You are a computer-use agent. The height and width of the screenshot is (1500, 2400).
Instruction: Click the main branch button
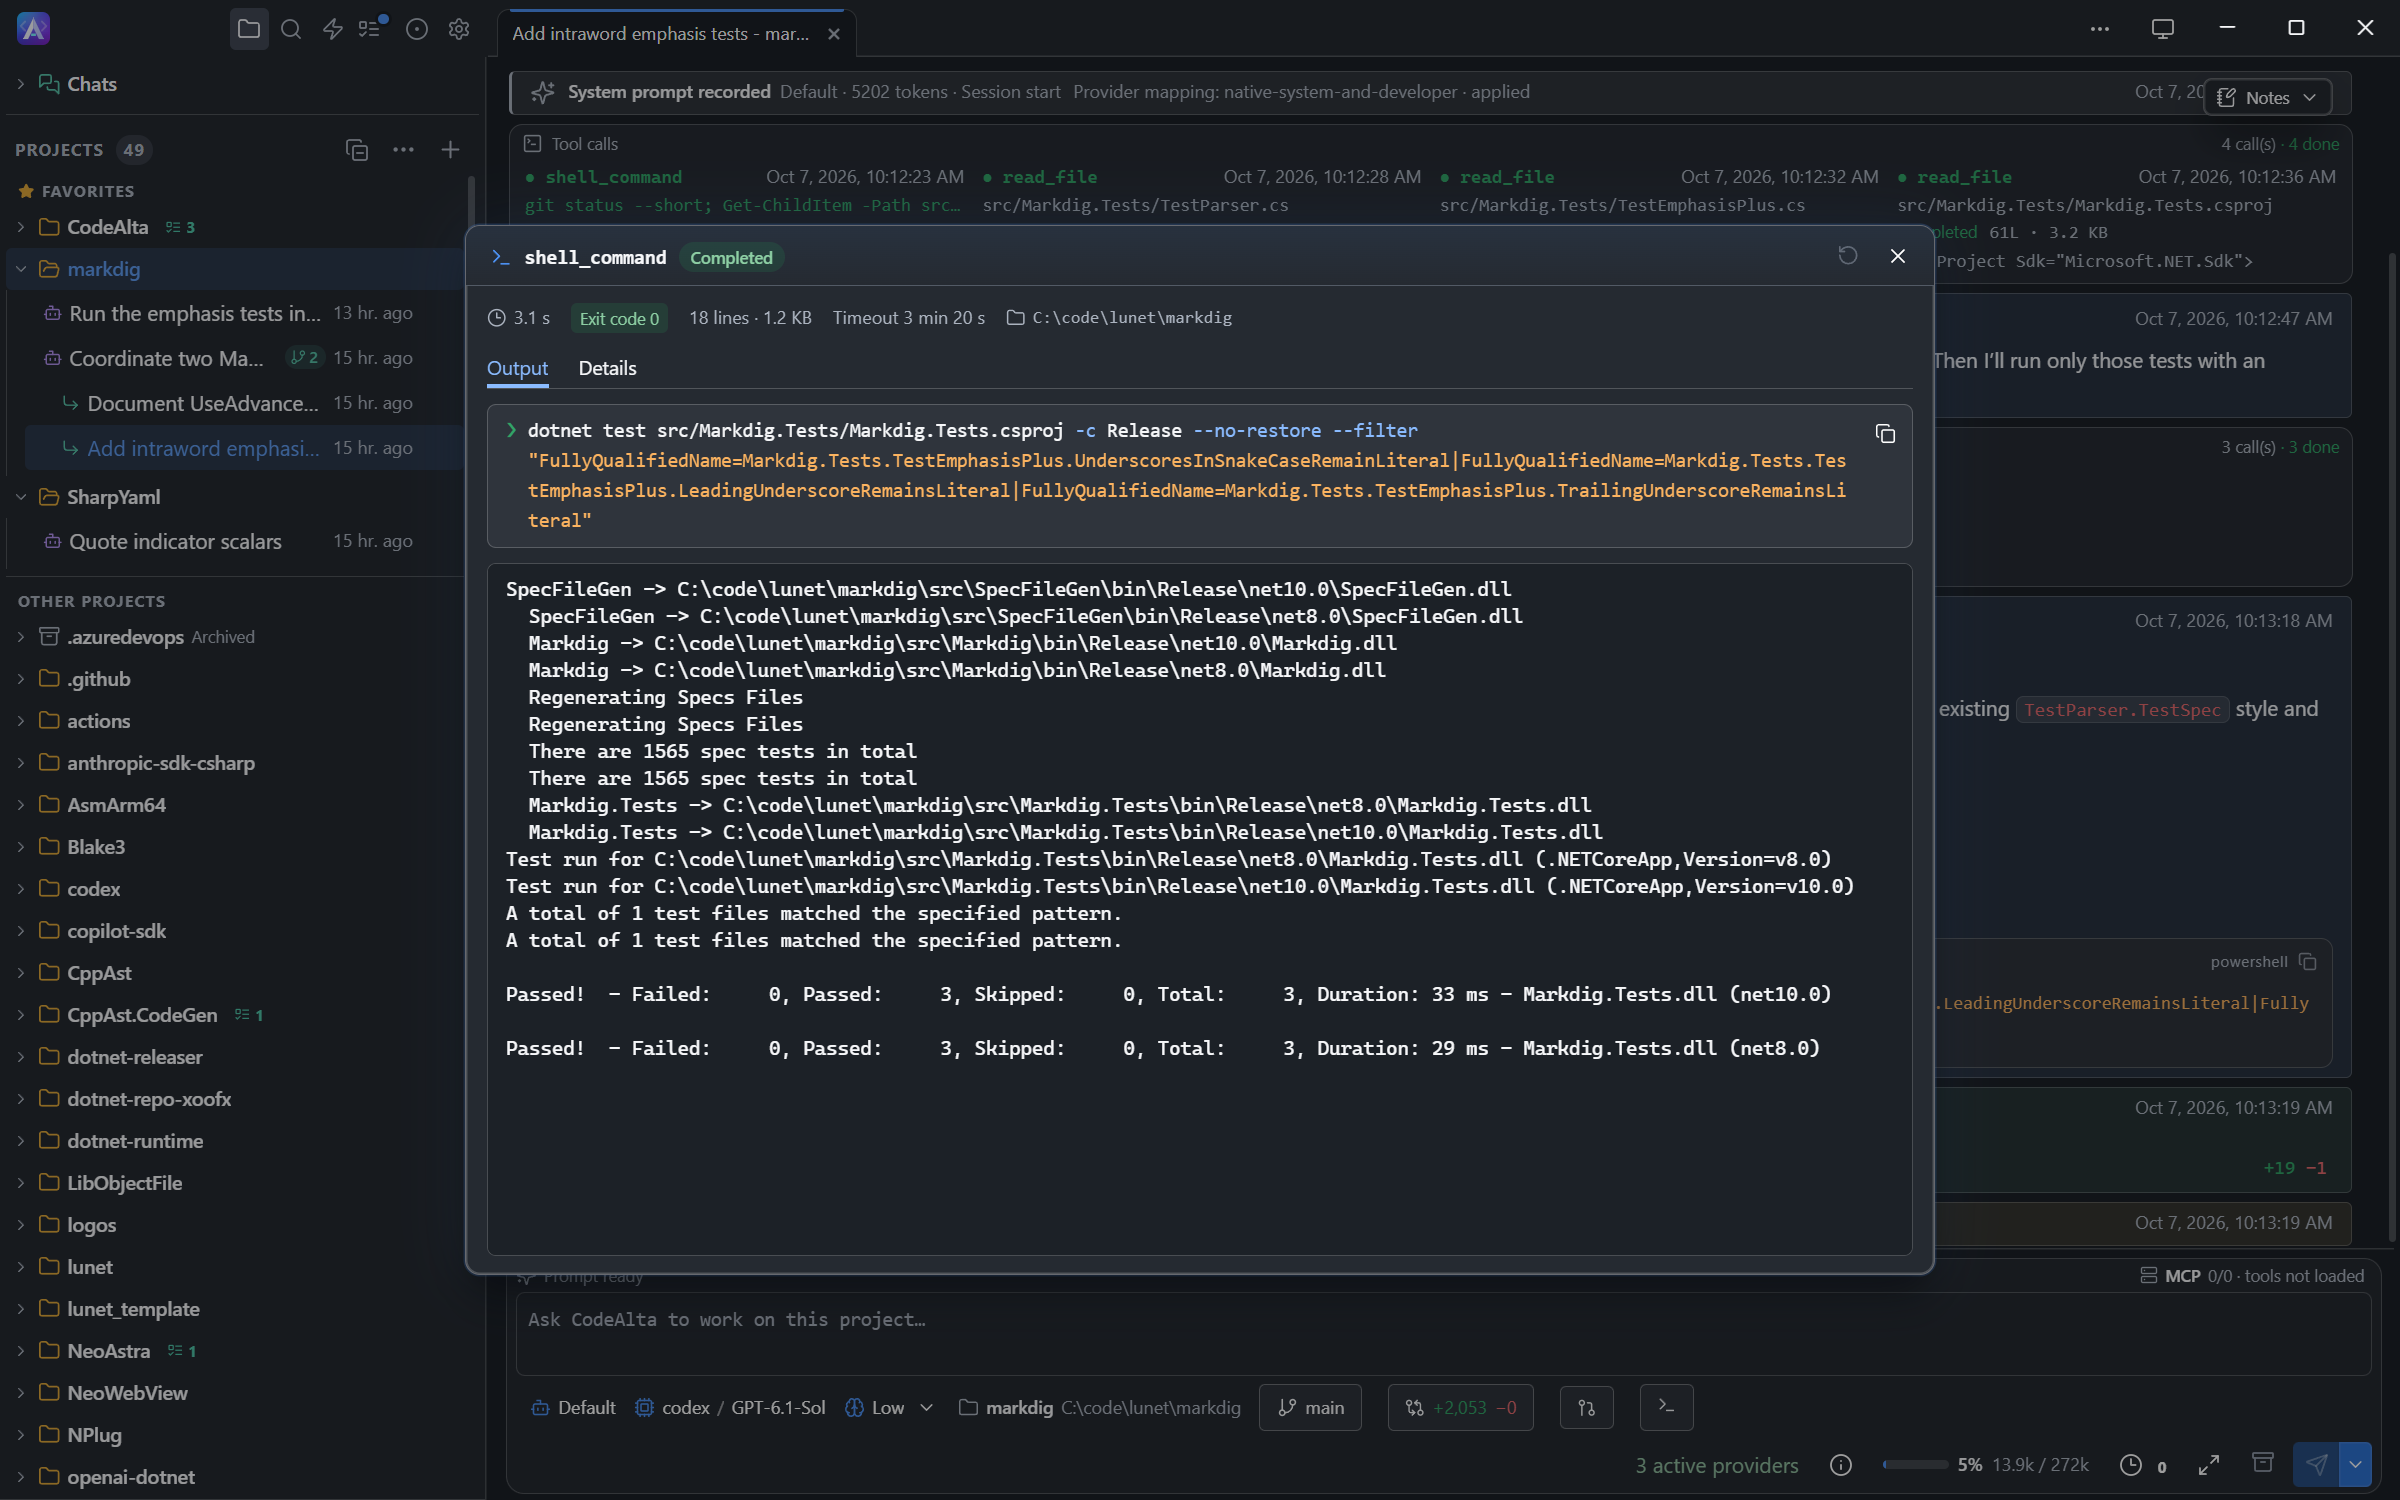click(1310, 1407)
